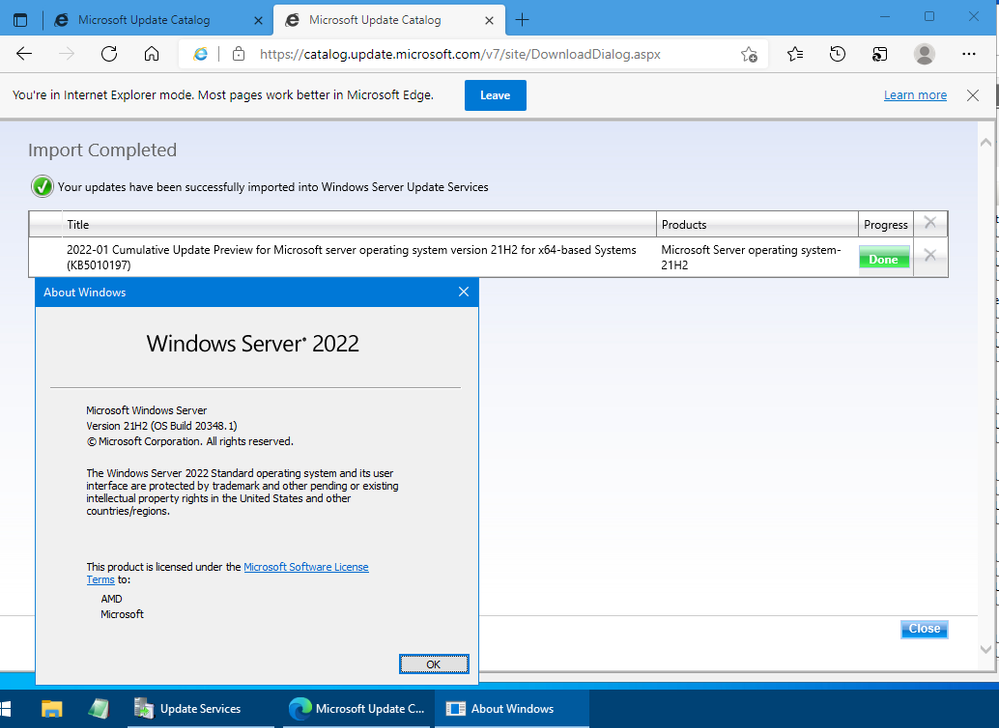Open the Favorites list
The image size is (999, 728).
tap(794, 54)
